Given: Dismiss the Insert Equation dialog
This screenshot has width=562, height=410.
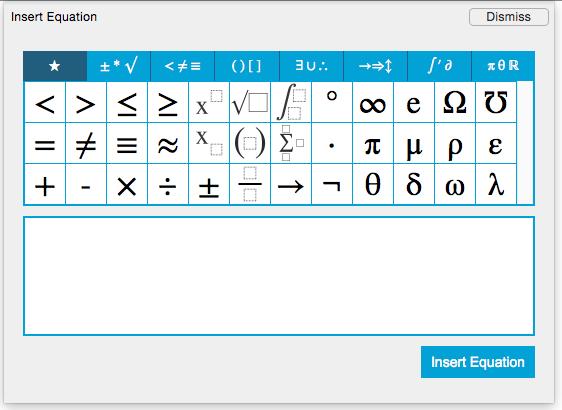Looking at the screenshot, I should tap(509, 17).
